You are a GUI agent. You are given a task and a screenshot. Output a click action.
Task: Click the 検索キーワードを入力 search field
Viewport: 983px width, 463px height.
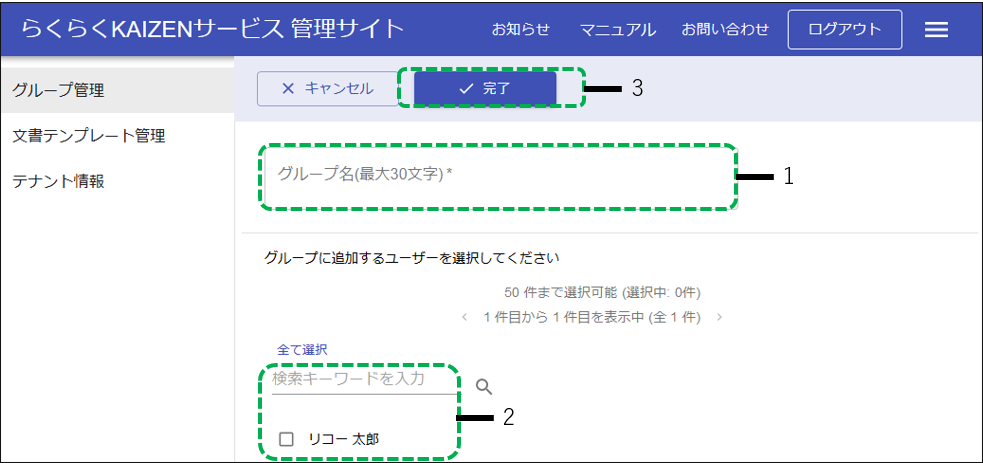point(364,380)
